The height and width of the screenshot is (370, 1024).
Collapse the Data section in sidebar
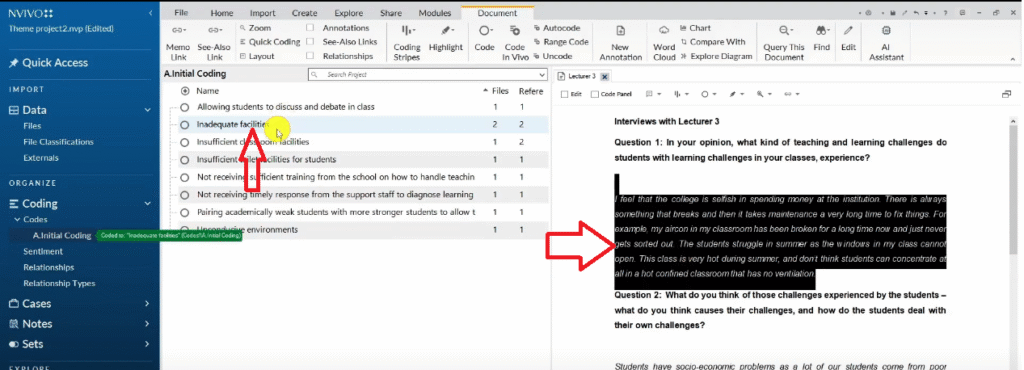148,110
